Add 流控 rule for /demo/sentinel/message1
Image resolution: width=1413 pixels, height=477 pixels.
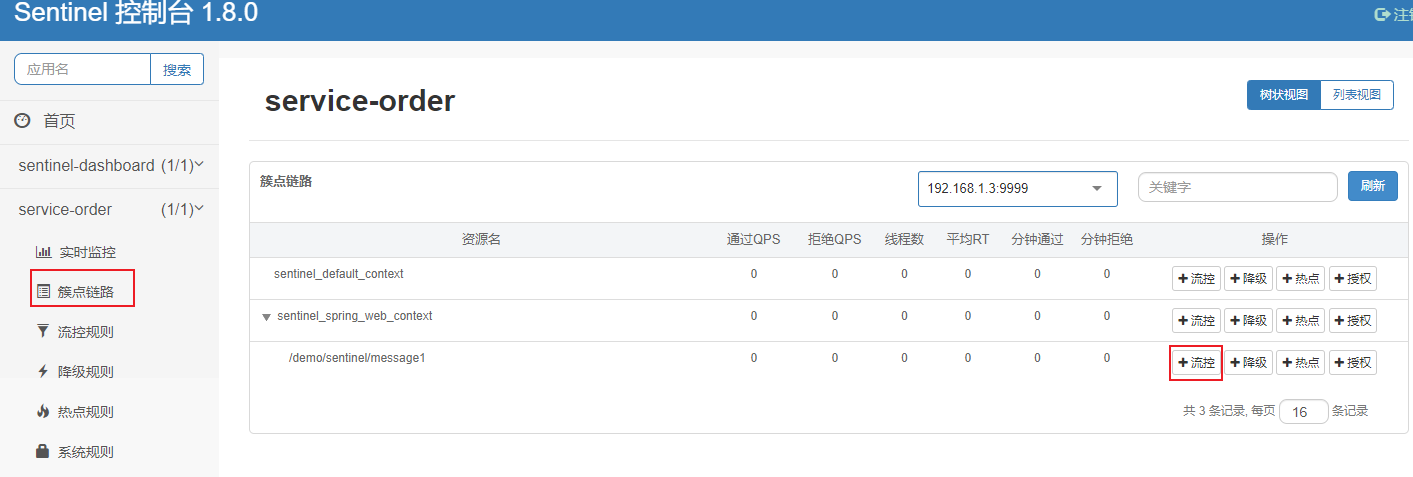pyautogui.click(x=1196, y=362)
